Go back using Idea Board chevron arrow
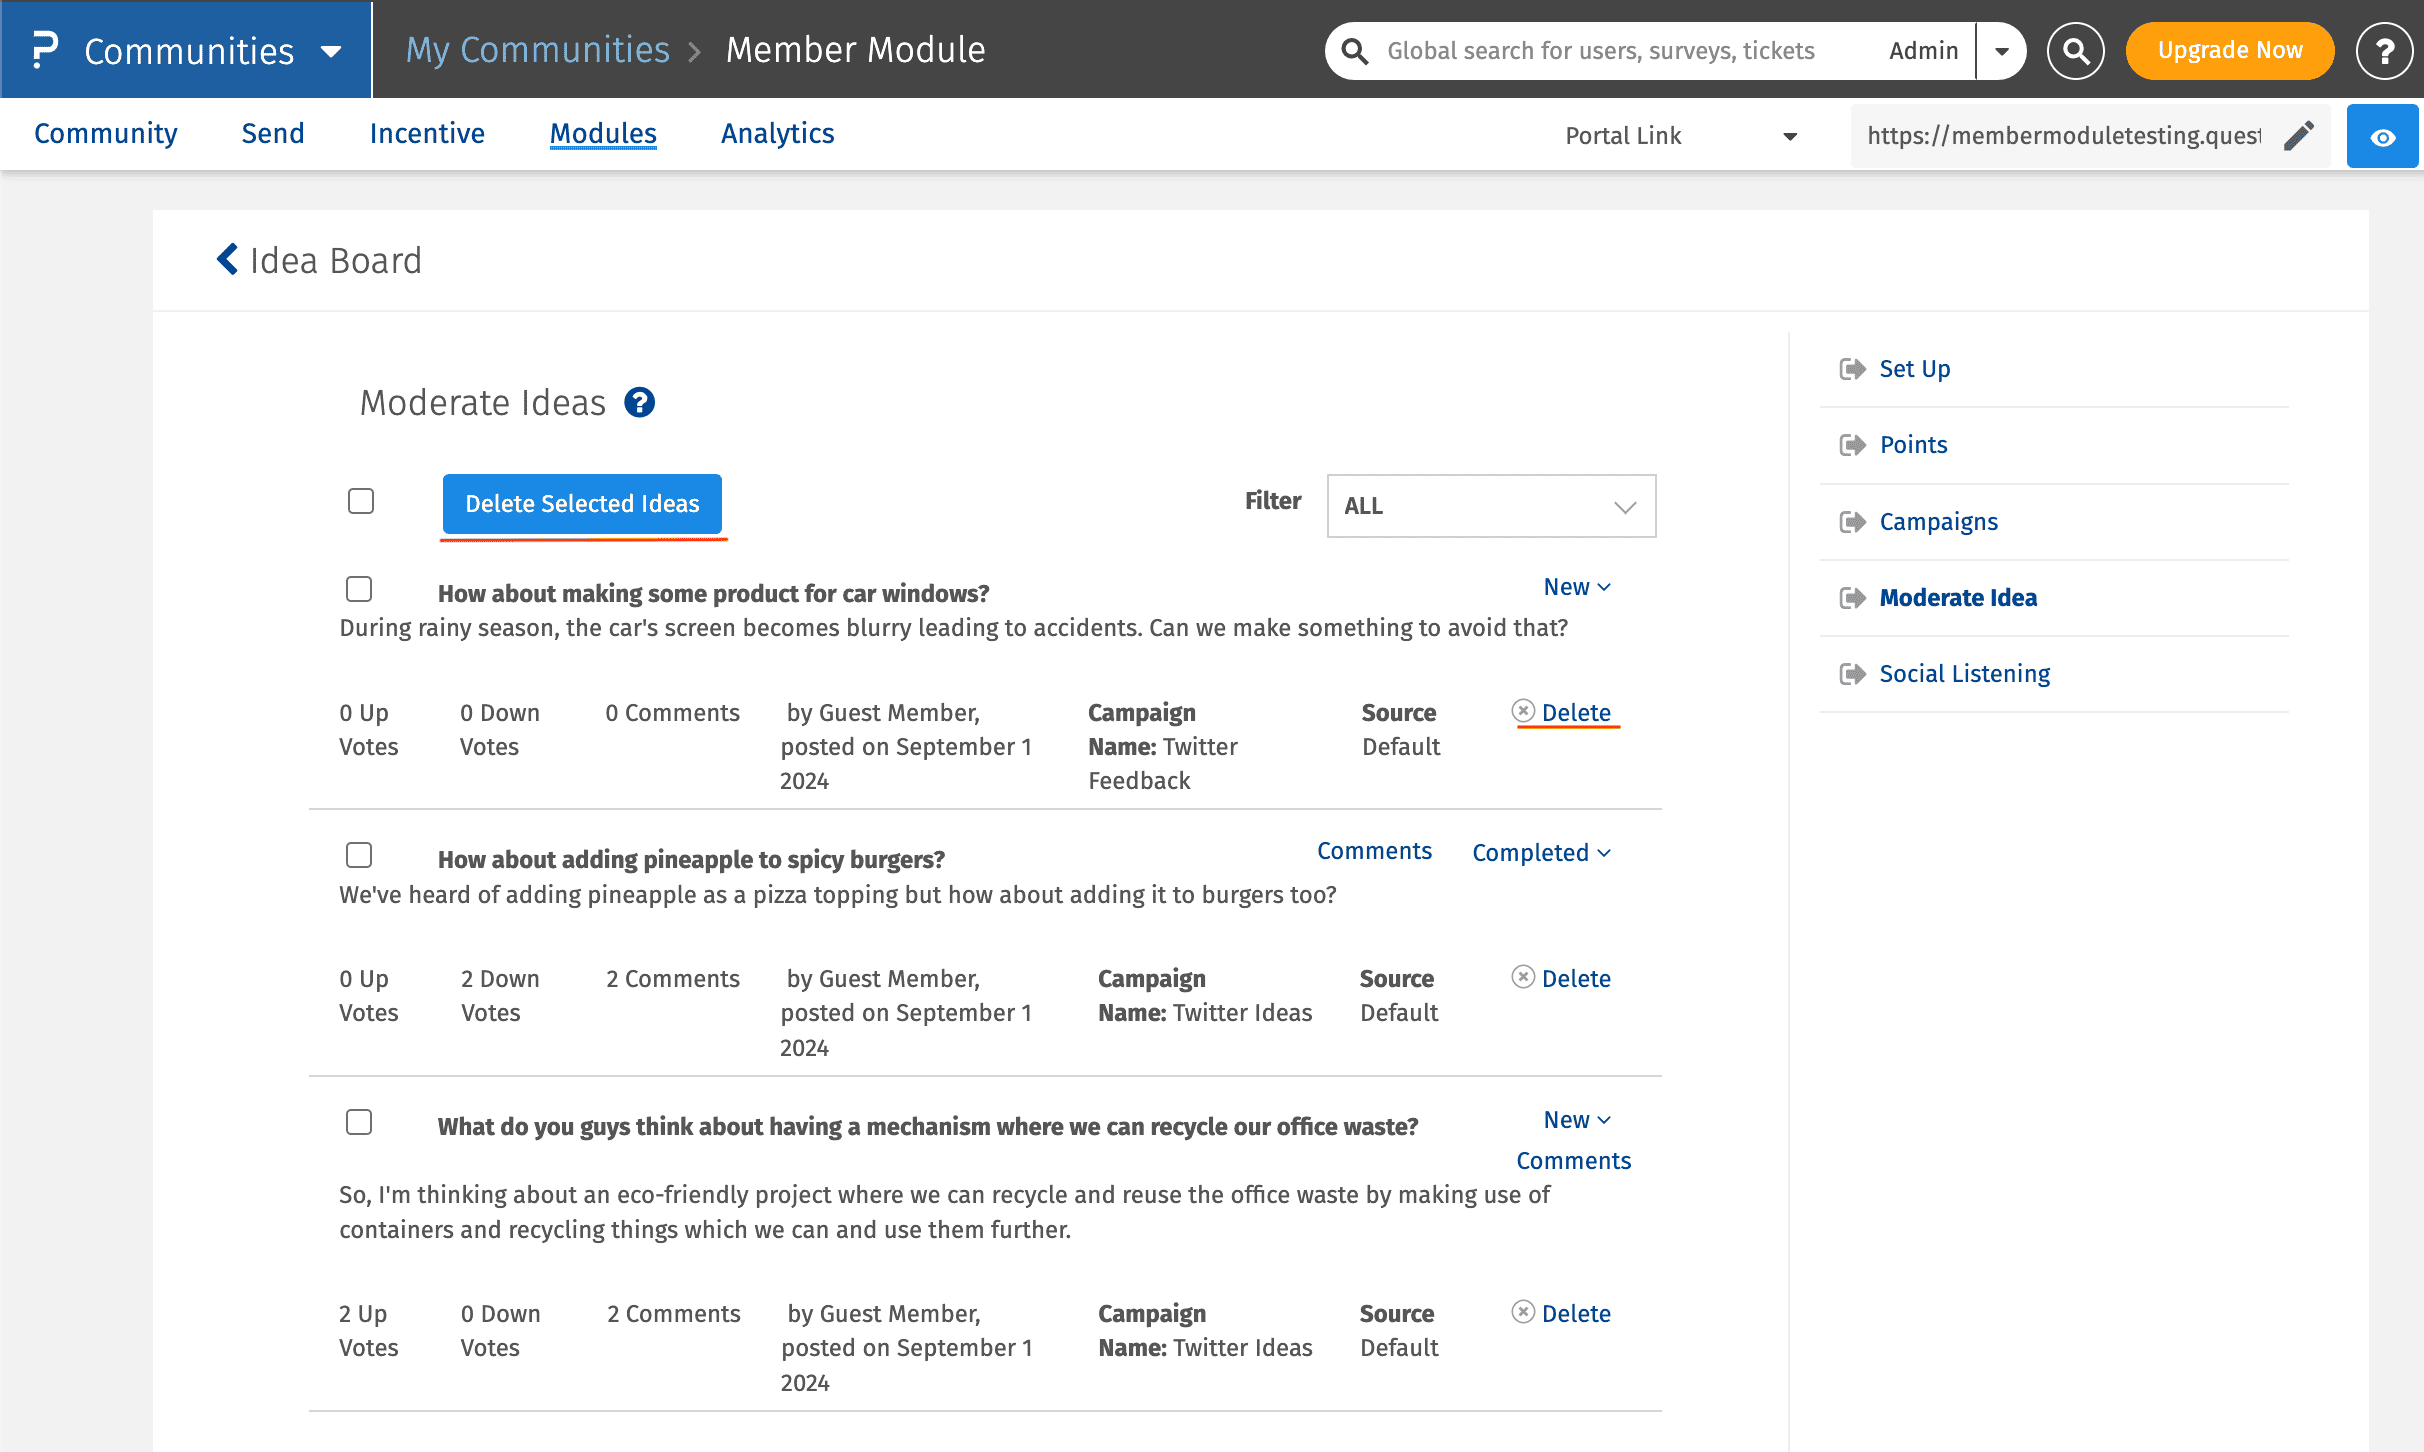 pyautogui.click(x=228, y=260)
